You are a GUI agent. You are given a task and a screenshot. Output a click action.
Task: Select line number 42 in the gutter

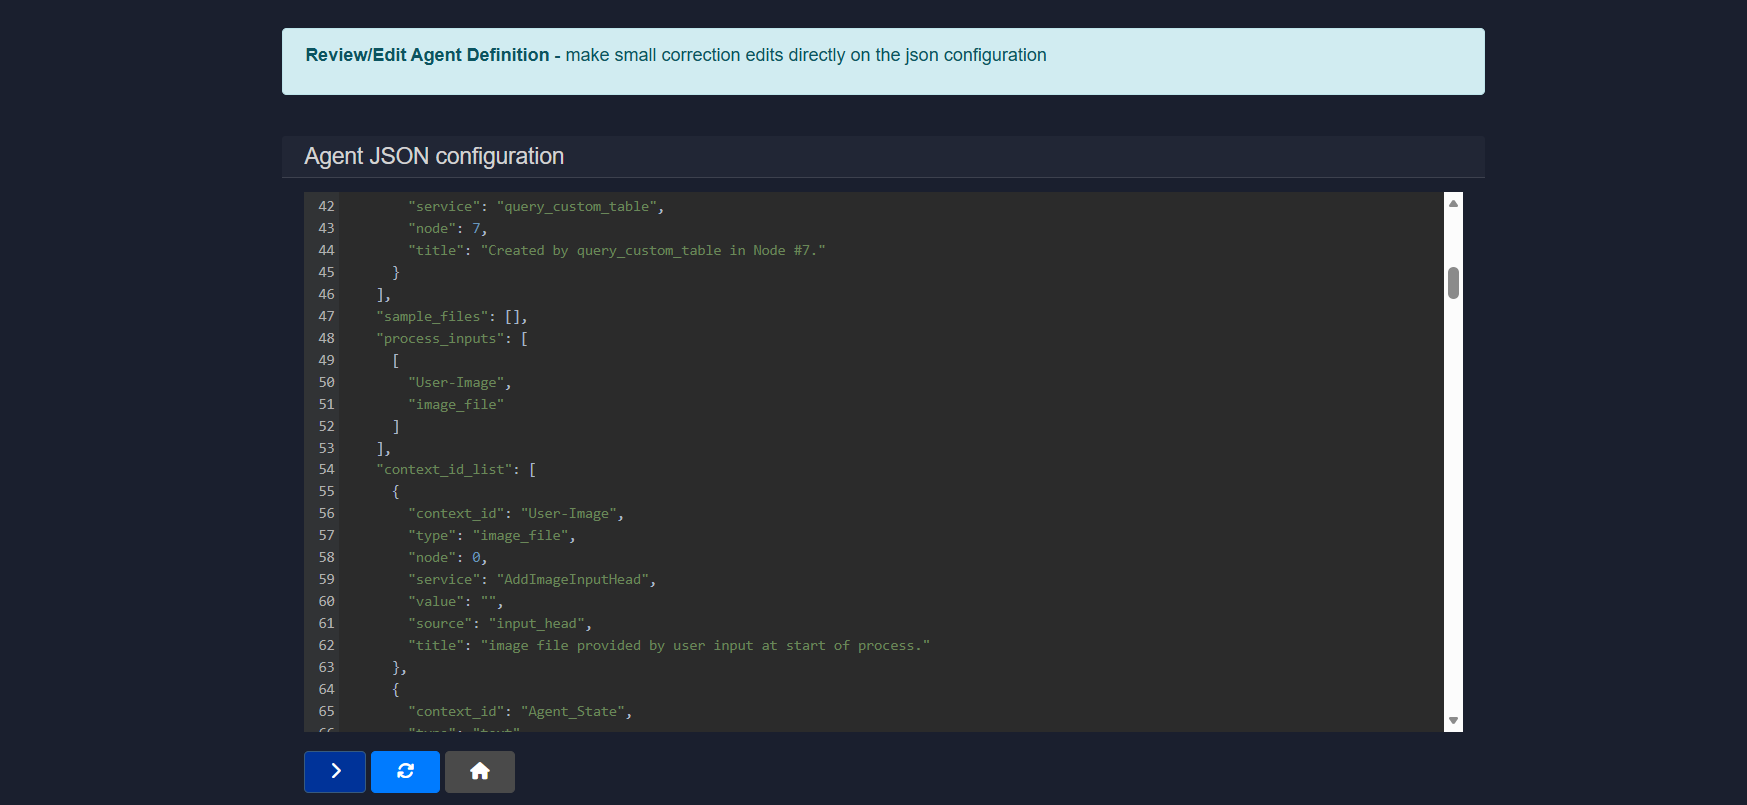click(326, 206)
